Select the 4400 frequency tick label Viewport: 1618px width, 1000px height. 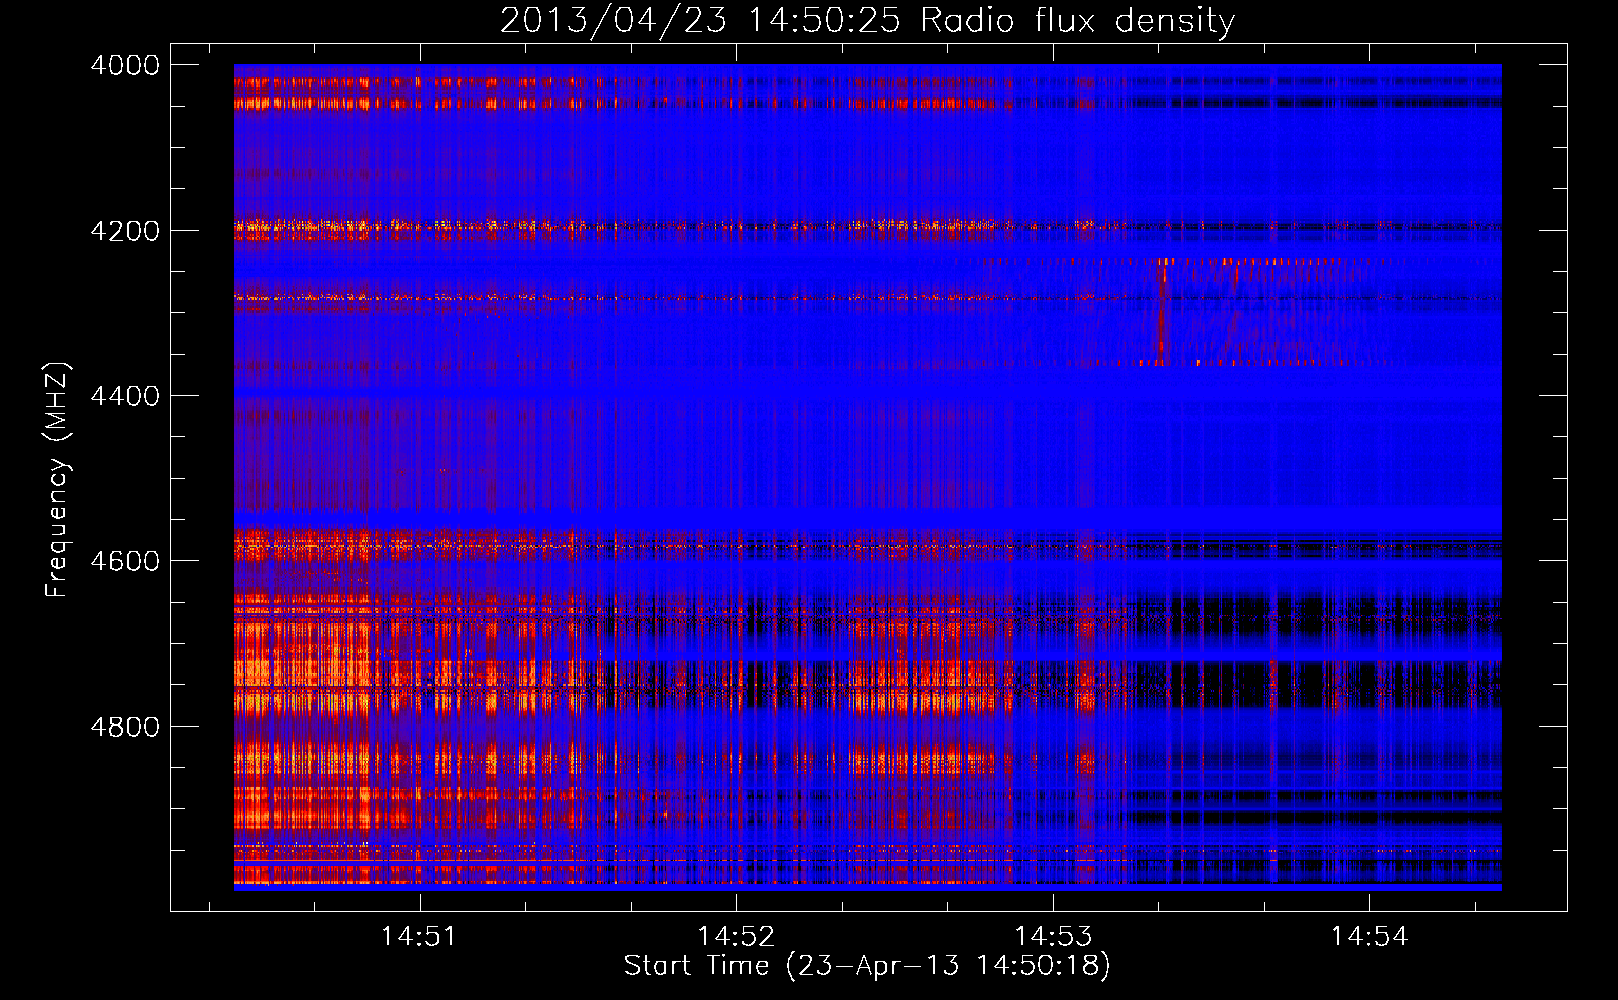click(125, 396)
